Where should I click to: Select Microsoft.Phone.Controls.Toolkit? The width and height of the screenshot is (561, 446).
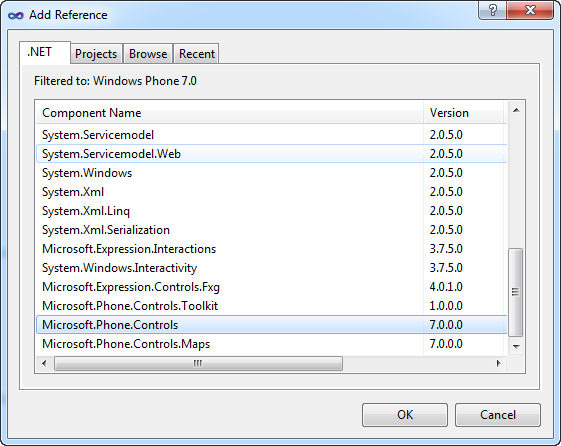272,306
